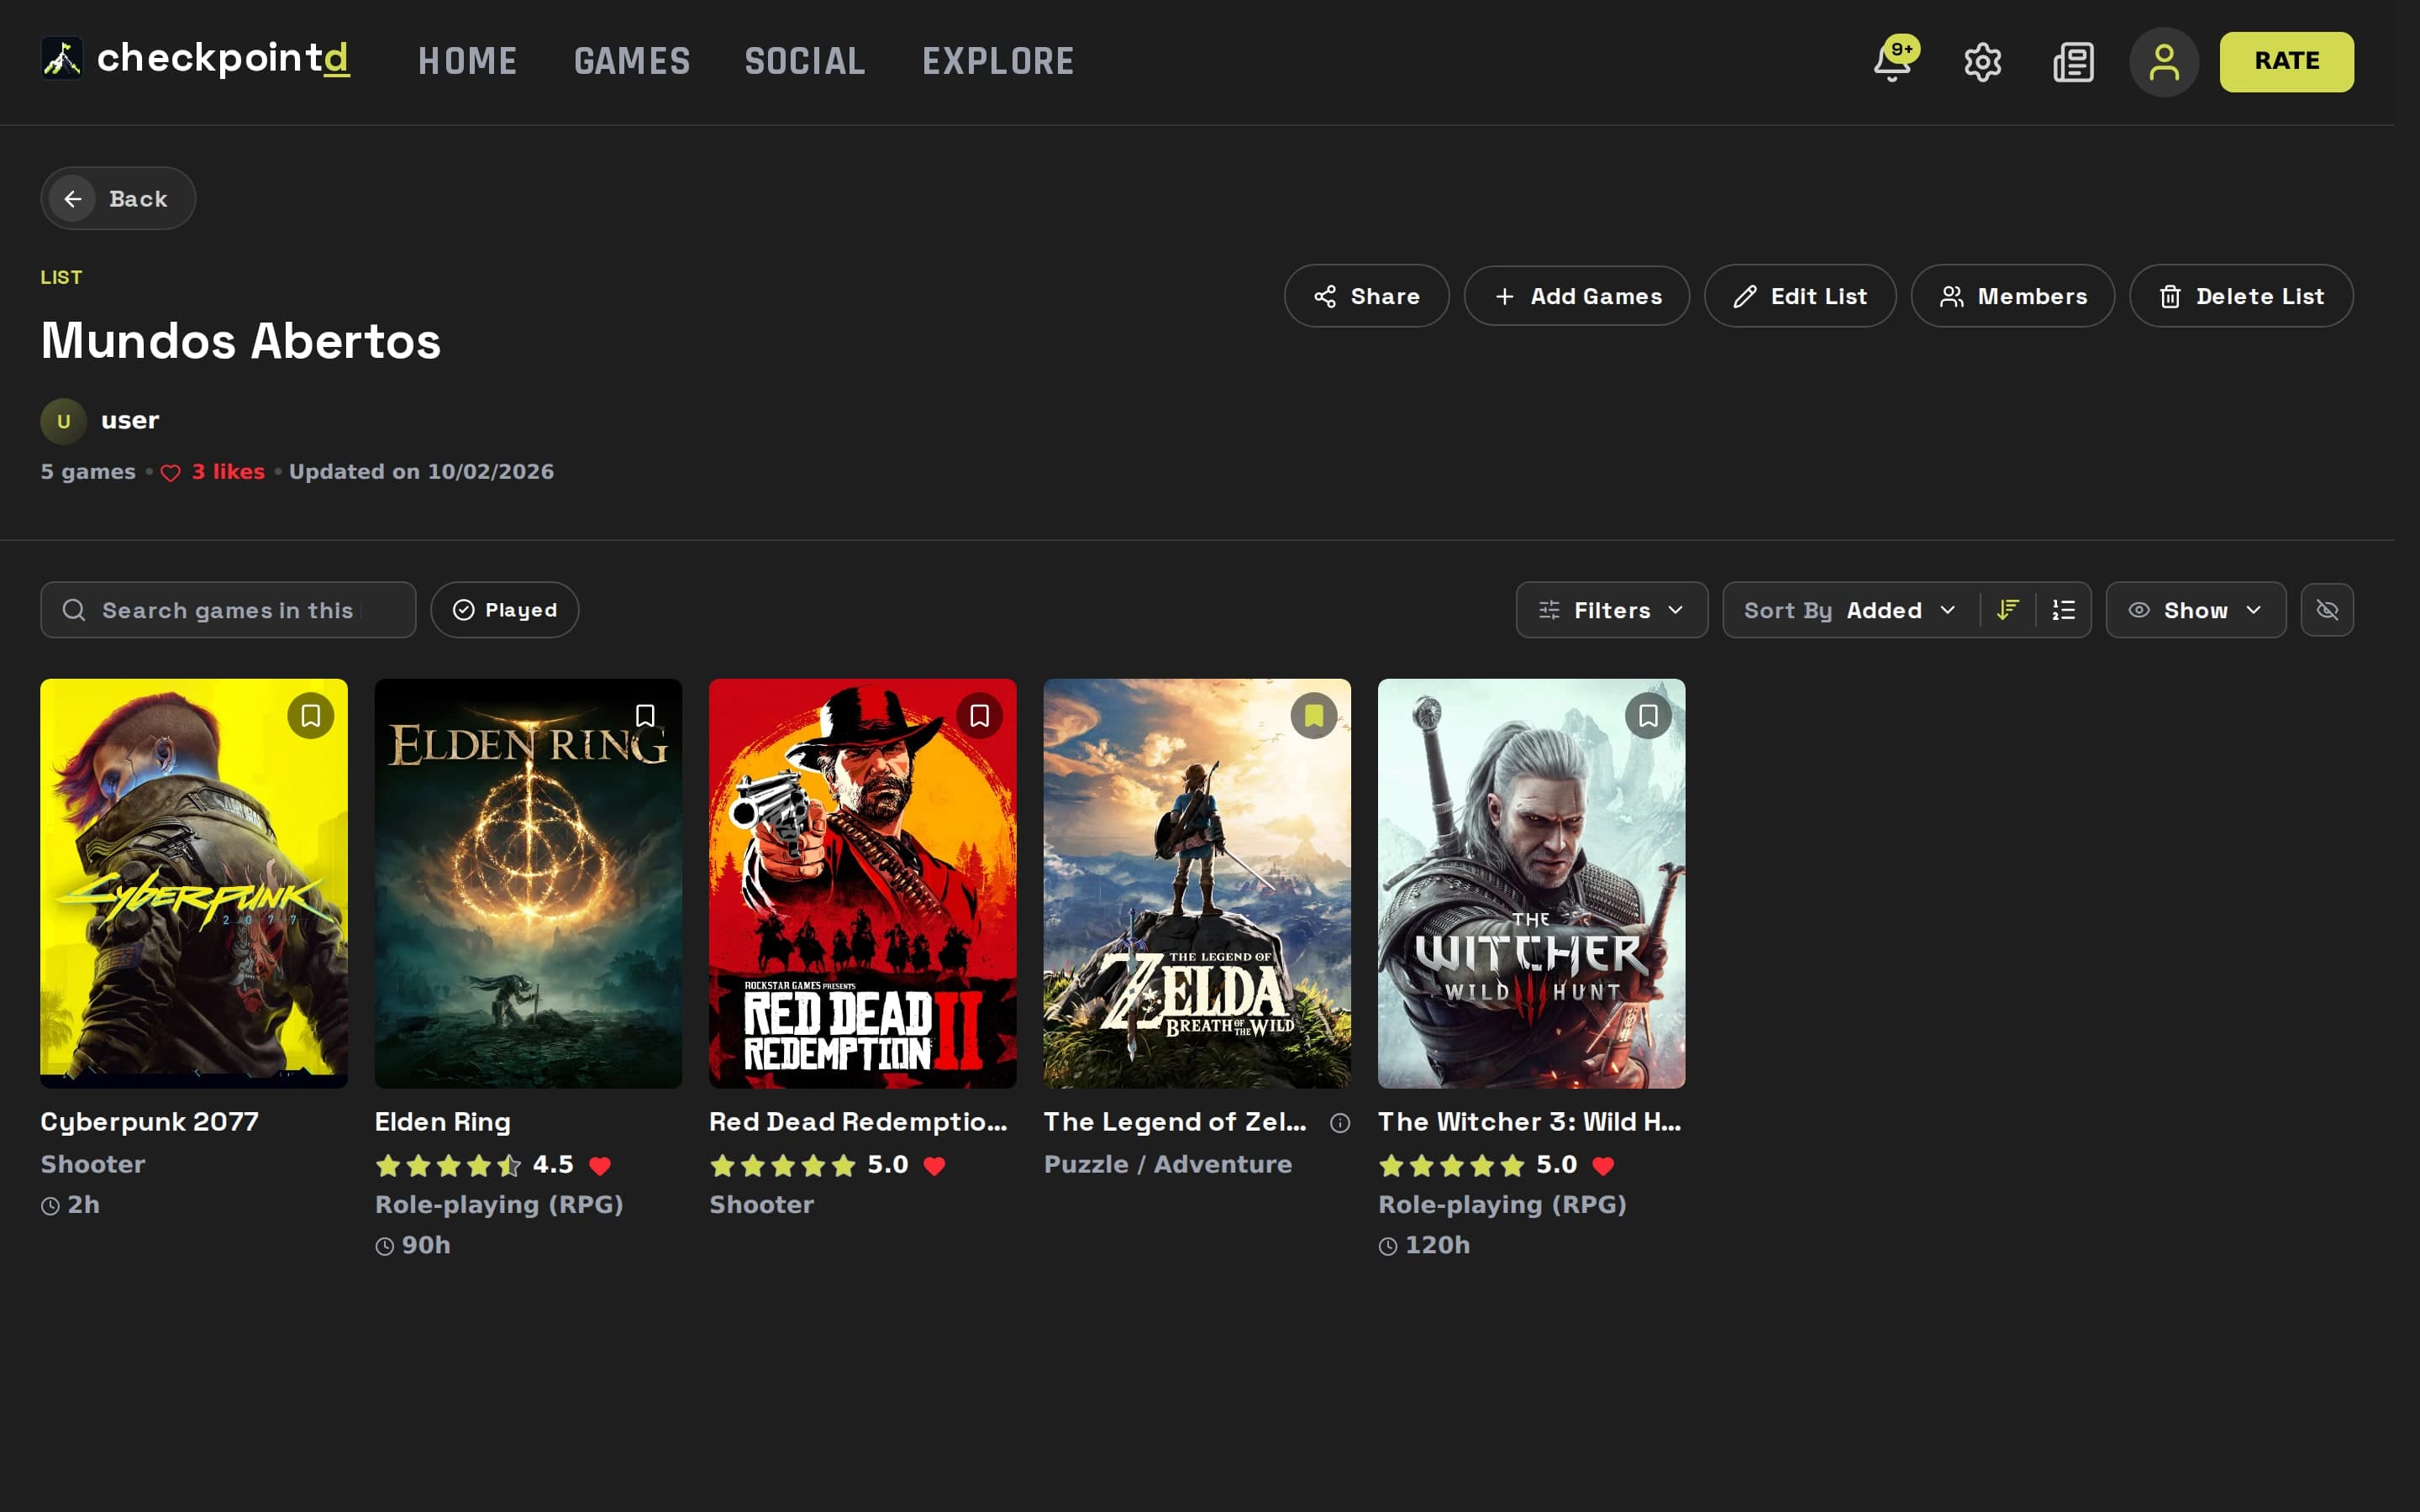Click the Add Games button
This screenshot has height=1512, width=2420.
tap(1577, 296)
